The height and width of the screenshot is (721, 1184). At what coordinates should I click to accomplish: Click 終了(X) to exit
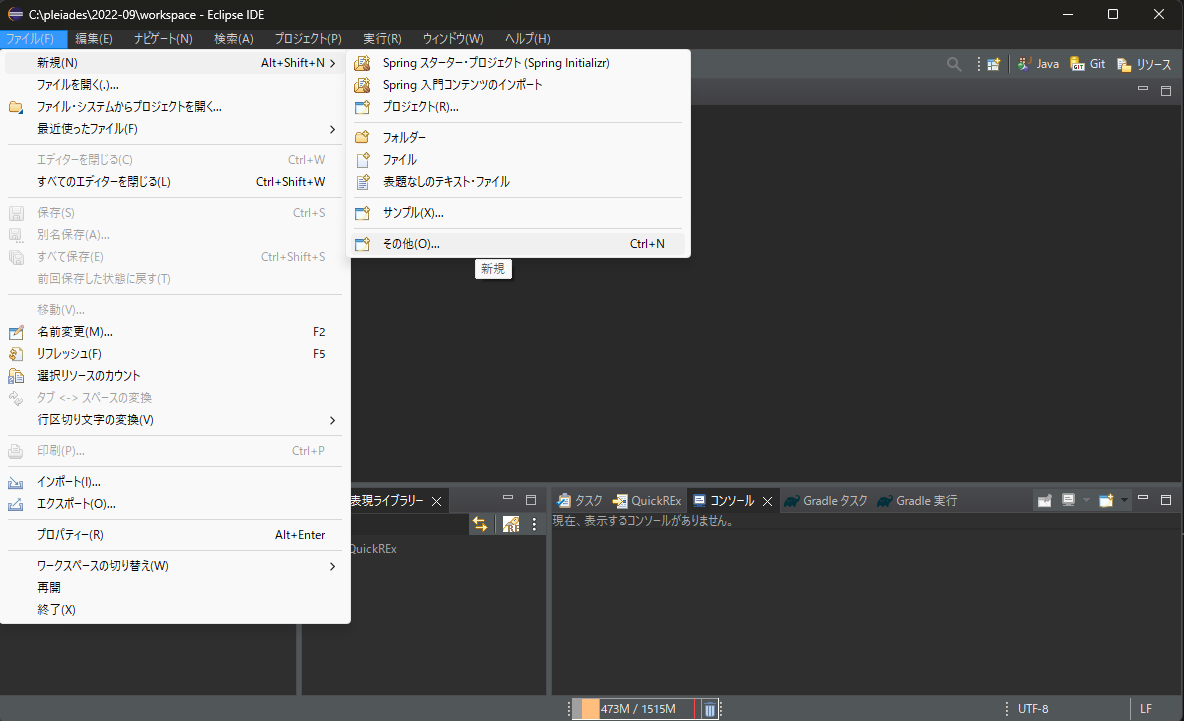(175, 609)
